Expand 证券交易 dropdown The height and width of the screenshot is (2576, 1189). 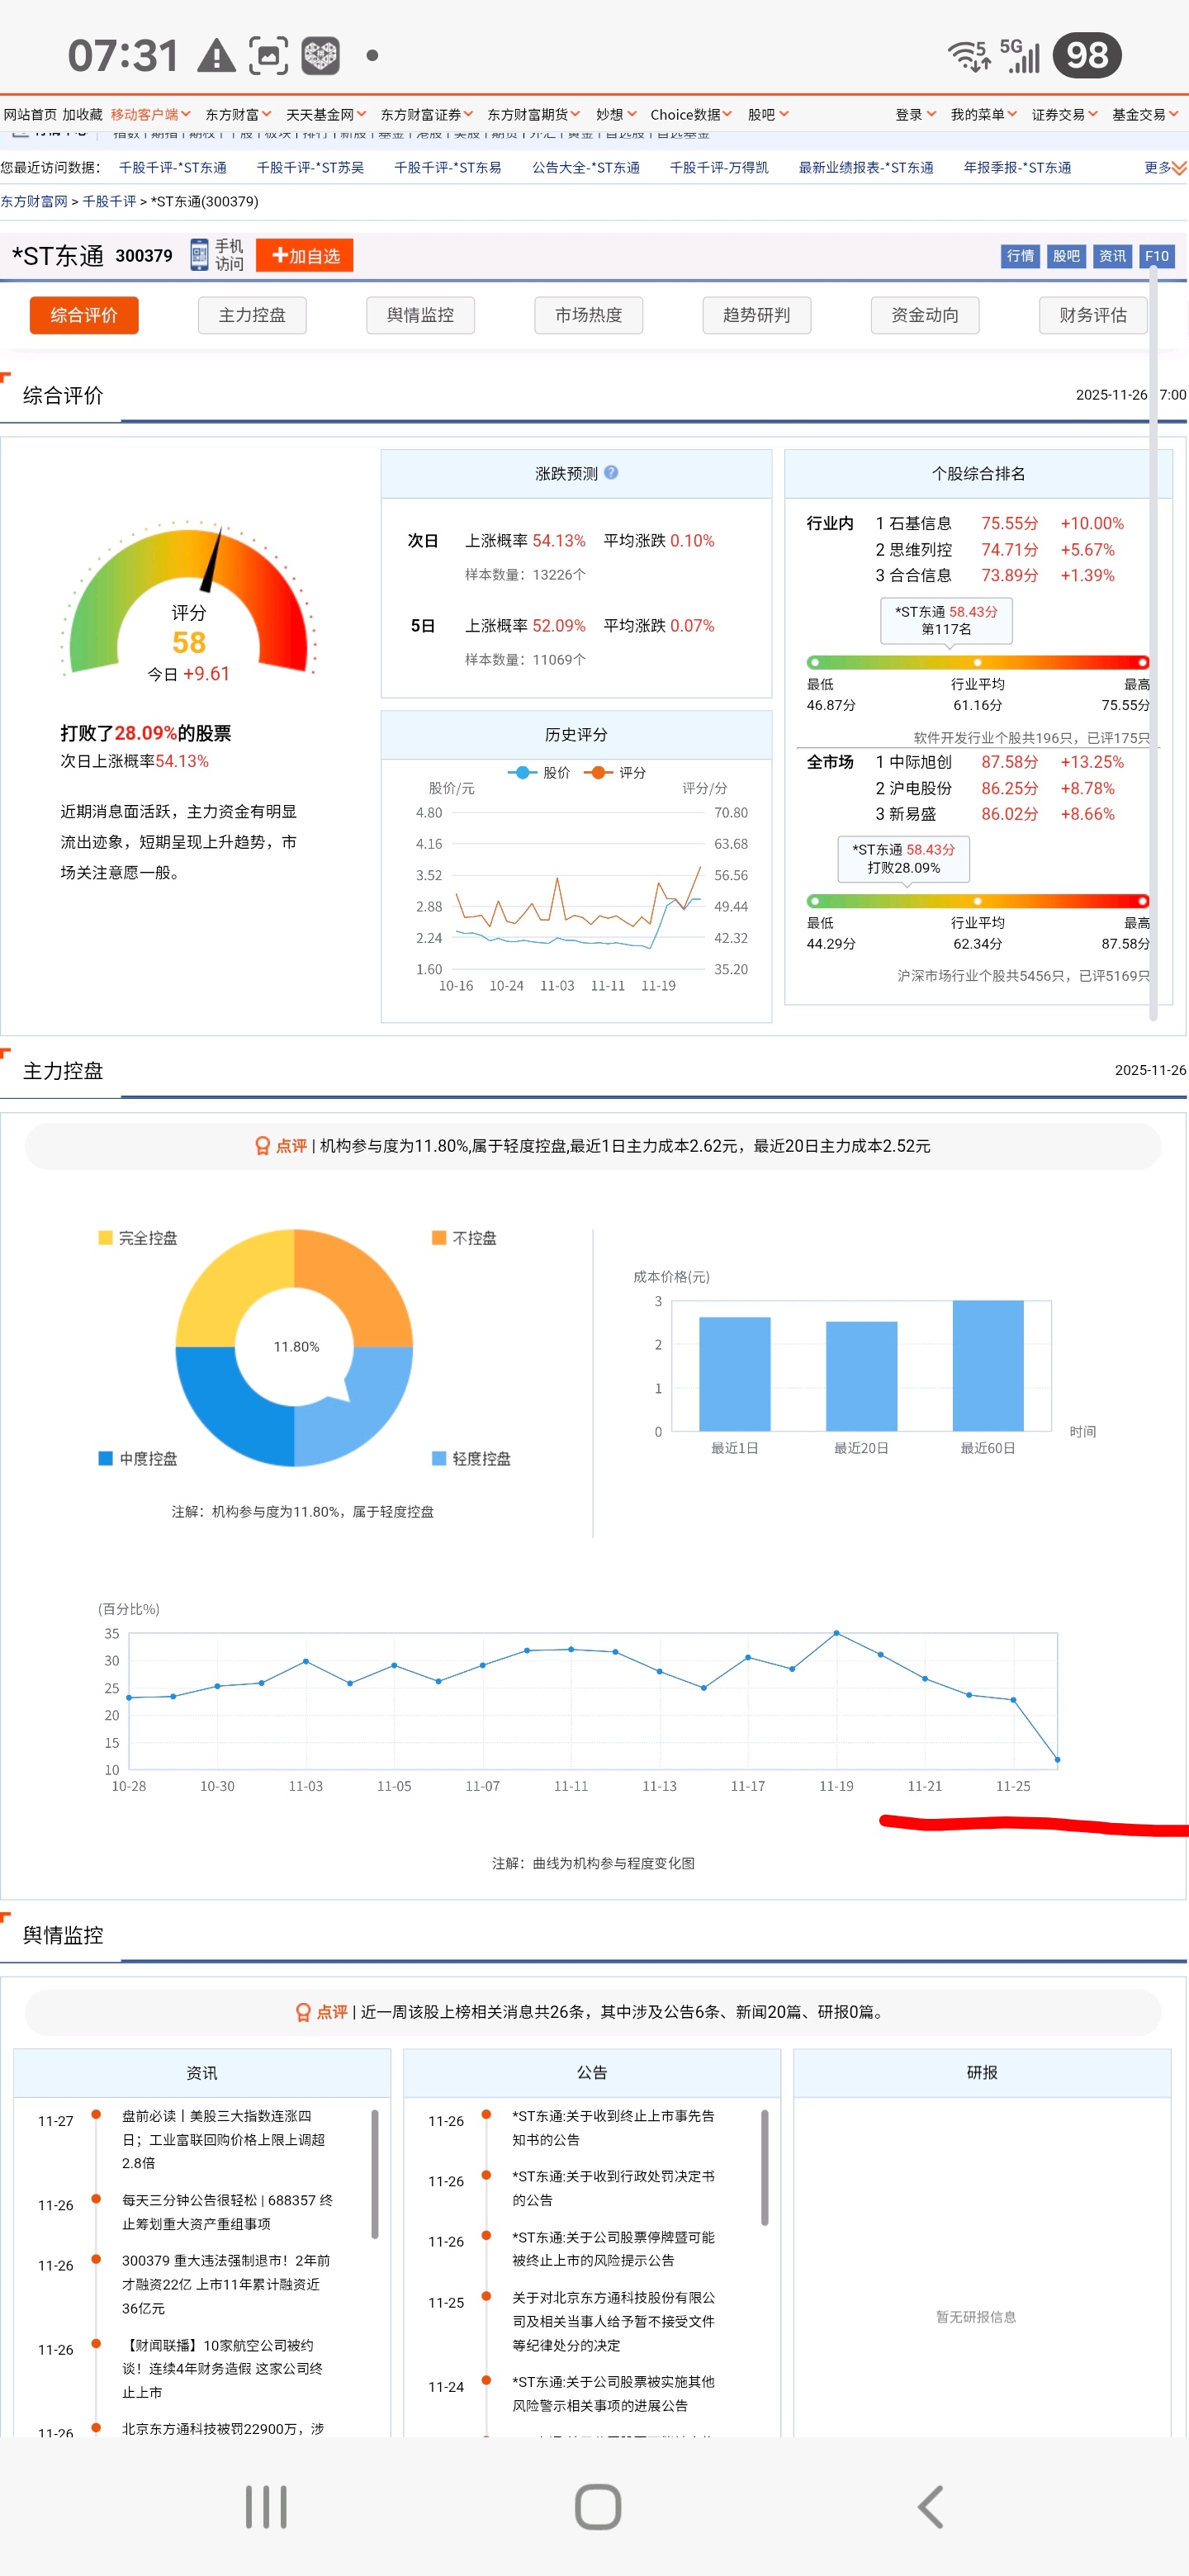1065,114
